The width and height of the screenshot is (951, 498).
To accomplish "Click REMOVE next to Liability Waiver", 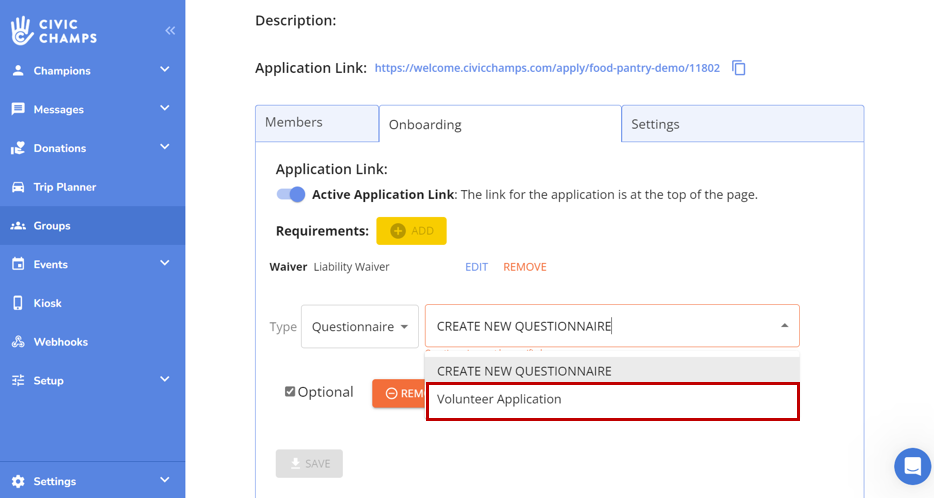I will tap(525, 267).
